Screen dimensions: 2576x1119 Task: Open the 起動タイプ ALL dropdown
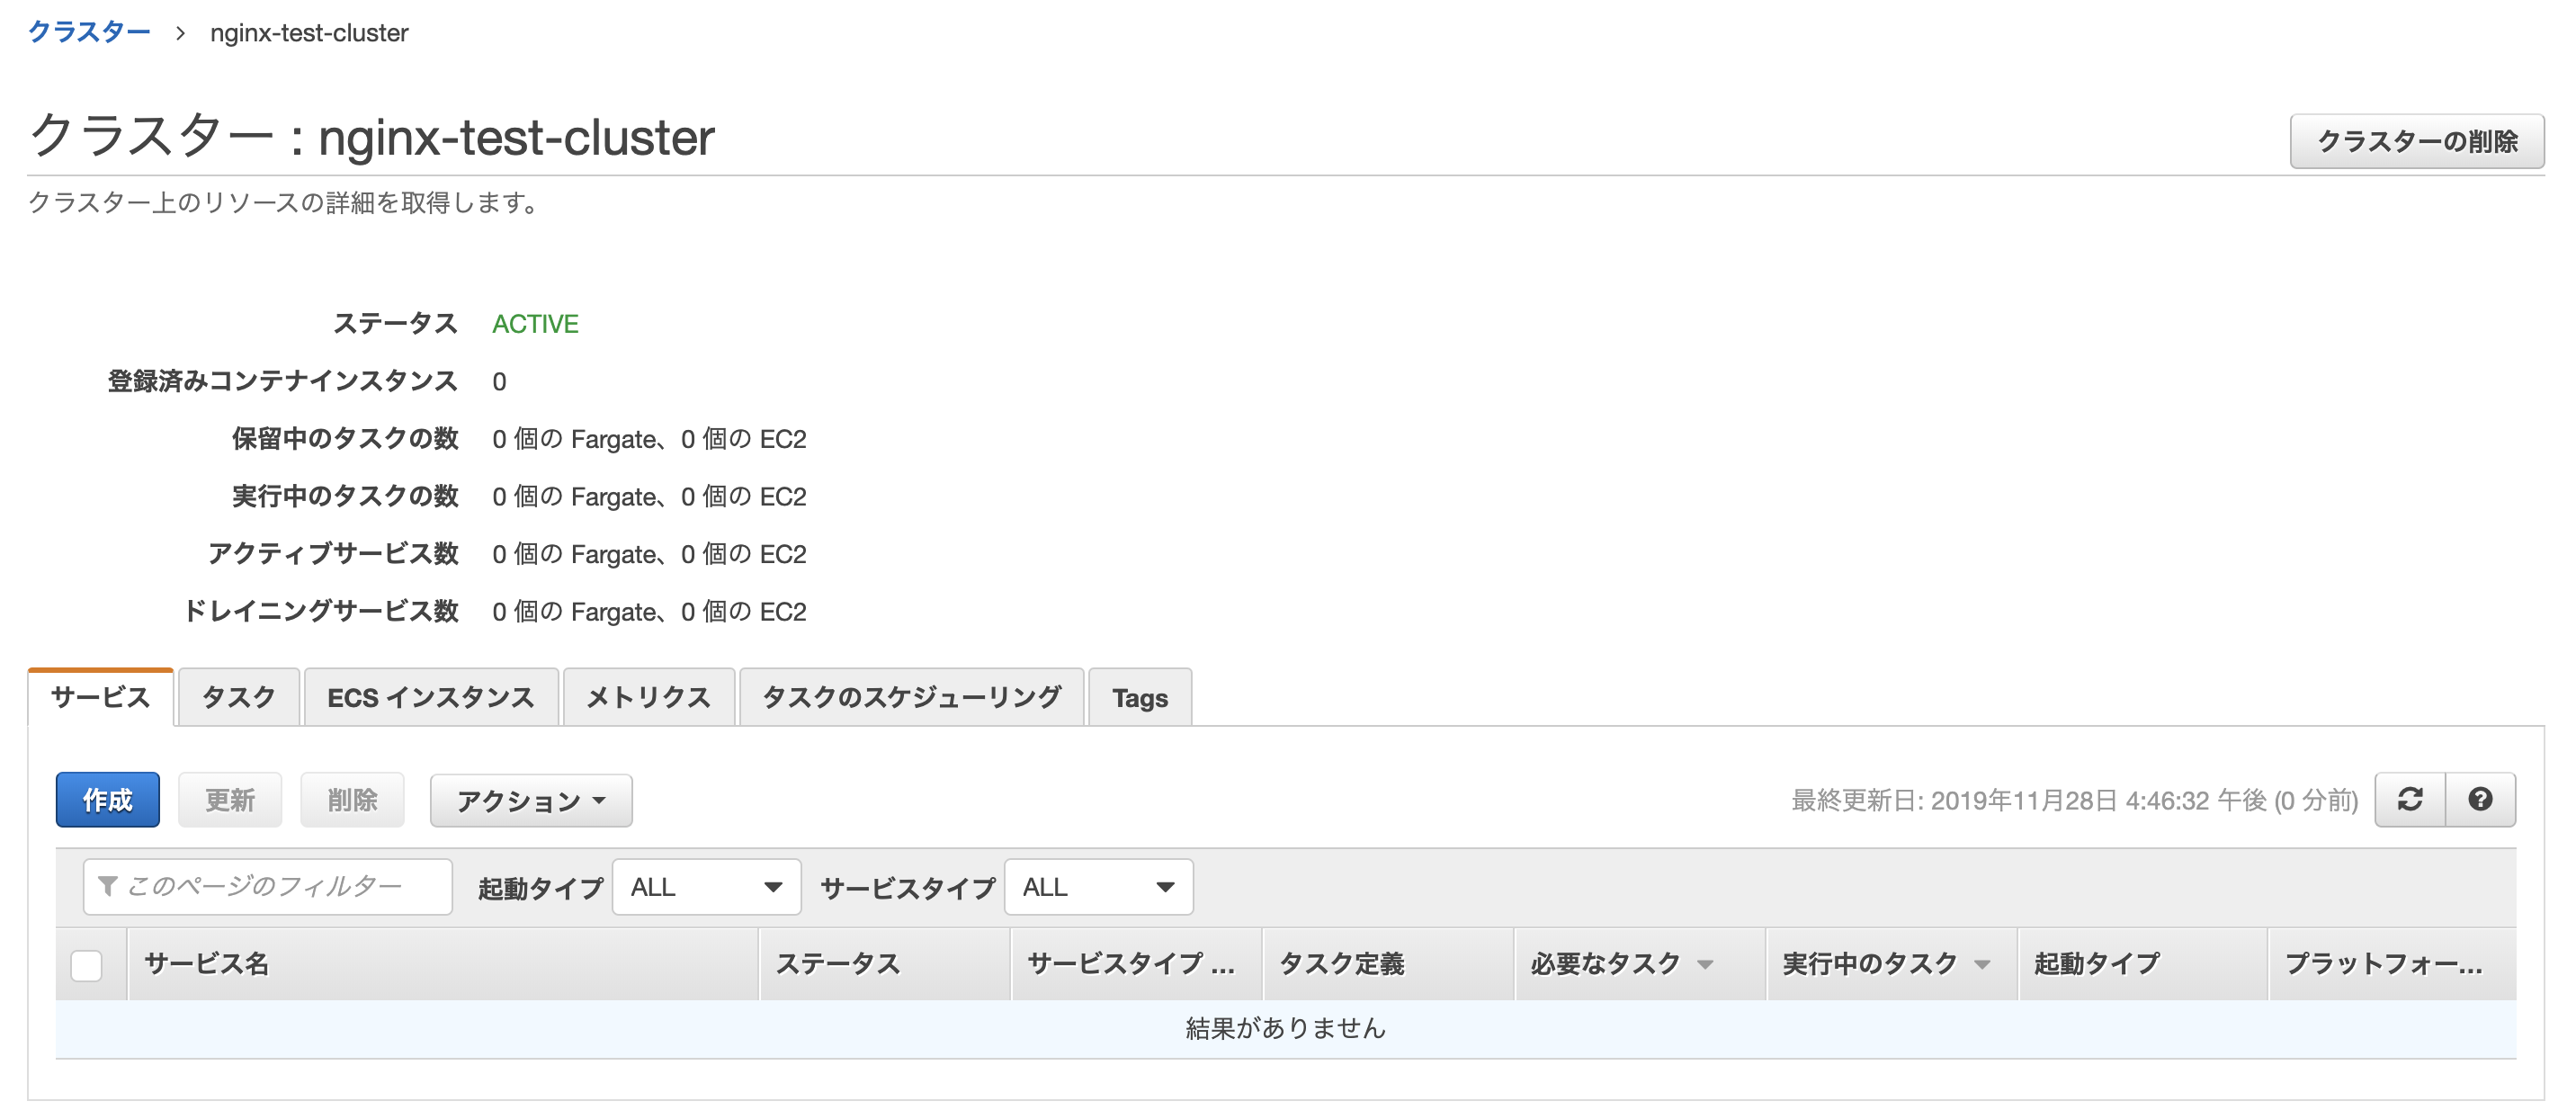[706, 886]
